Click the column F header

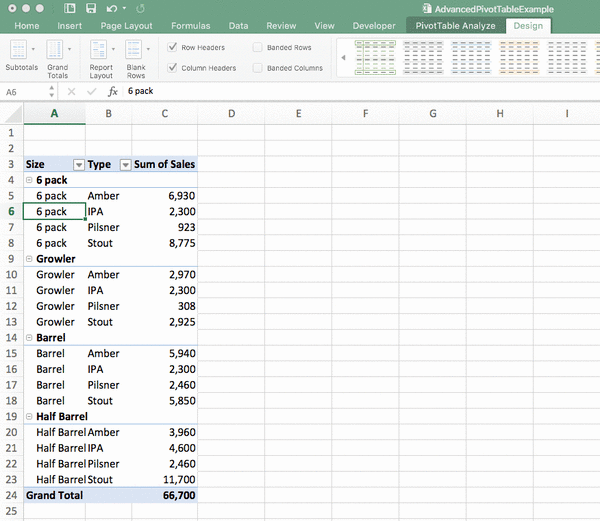coord(365,113)
